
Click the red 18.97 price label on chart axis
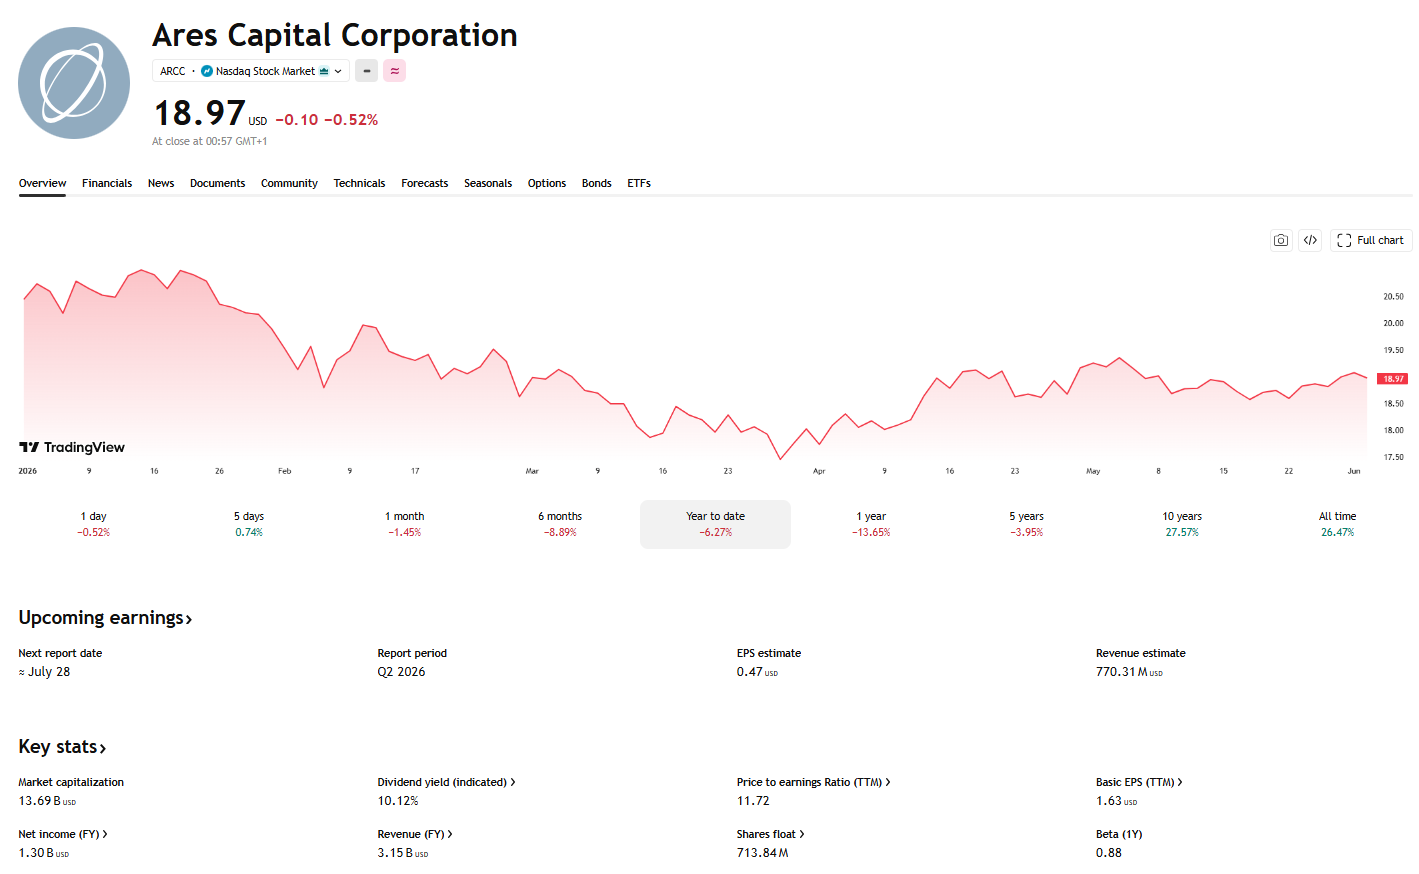tap(1393, 379)
